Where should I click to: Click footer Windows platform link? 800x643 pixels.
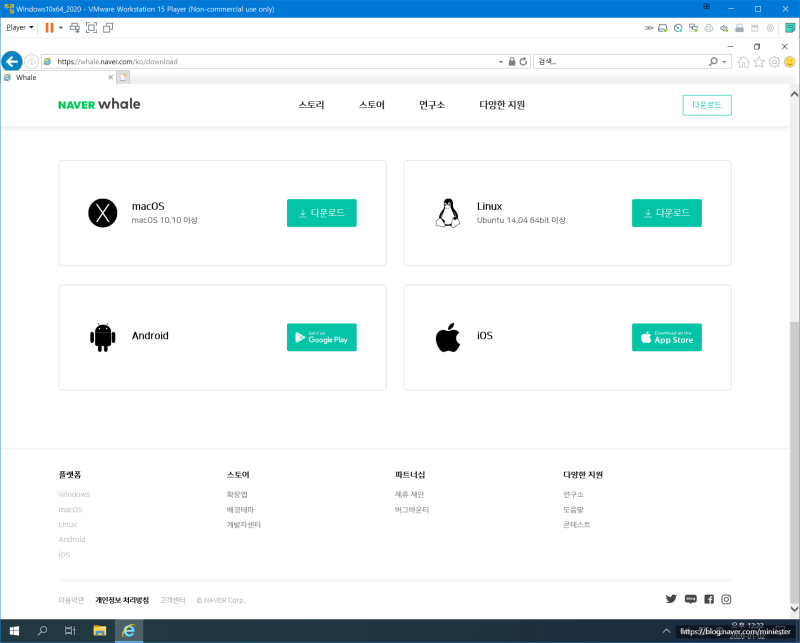pyautogui.click(x=74, y=494)
